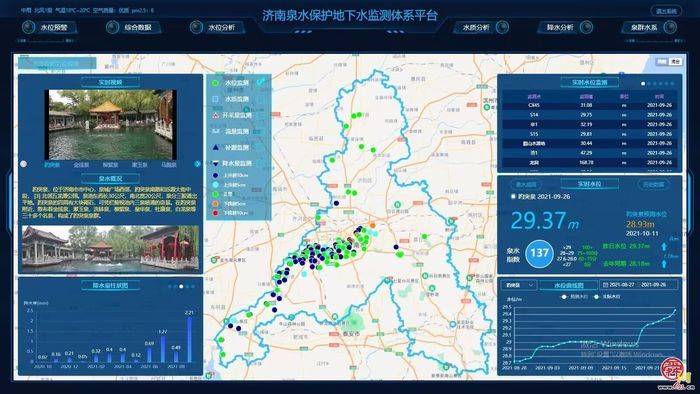
Task: Click the S15 monitoring point row
Action: (589, 134)
